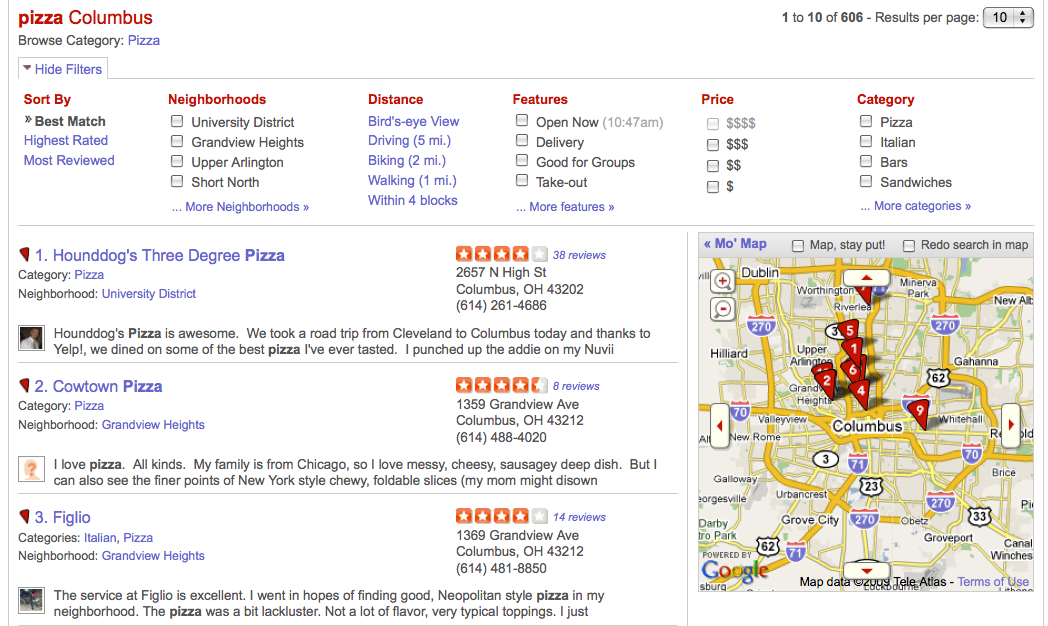Expand map with Mo' Map
This screenshot has width=1048, height=626.
735,244
